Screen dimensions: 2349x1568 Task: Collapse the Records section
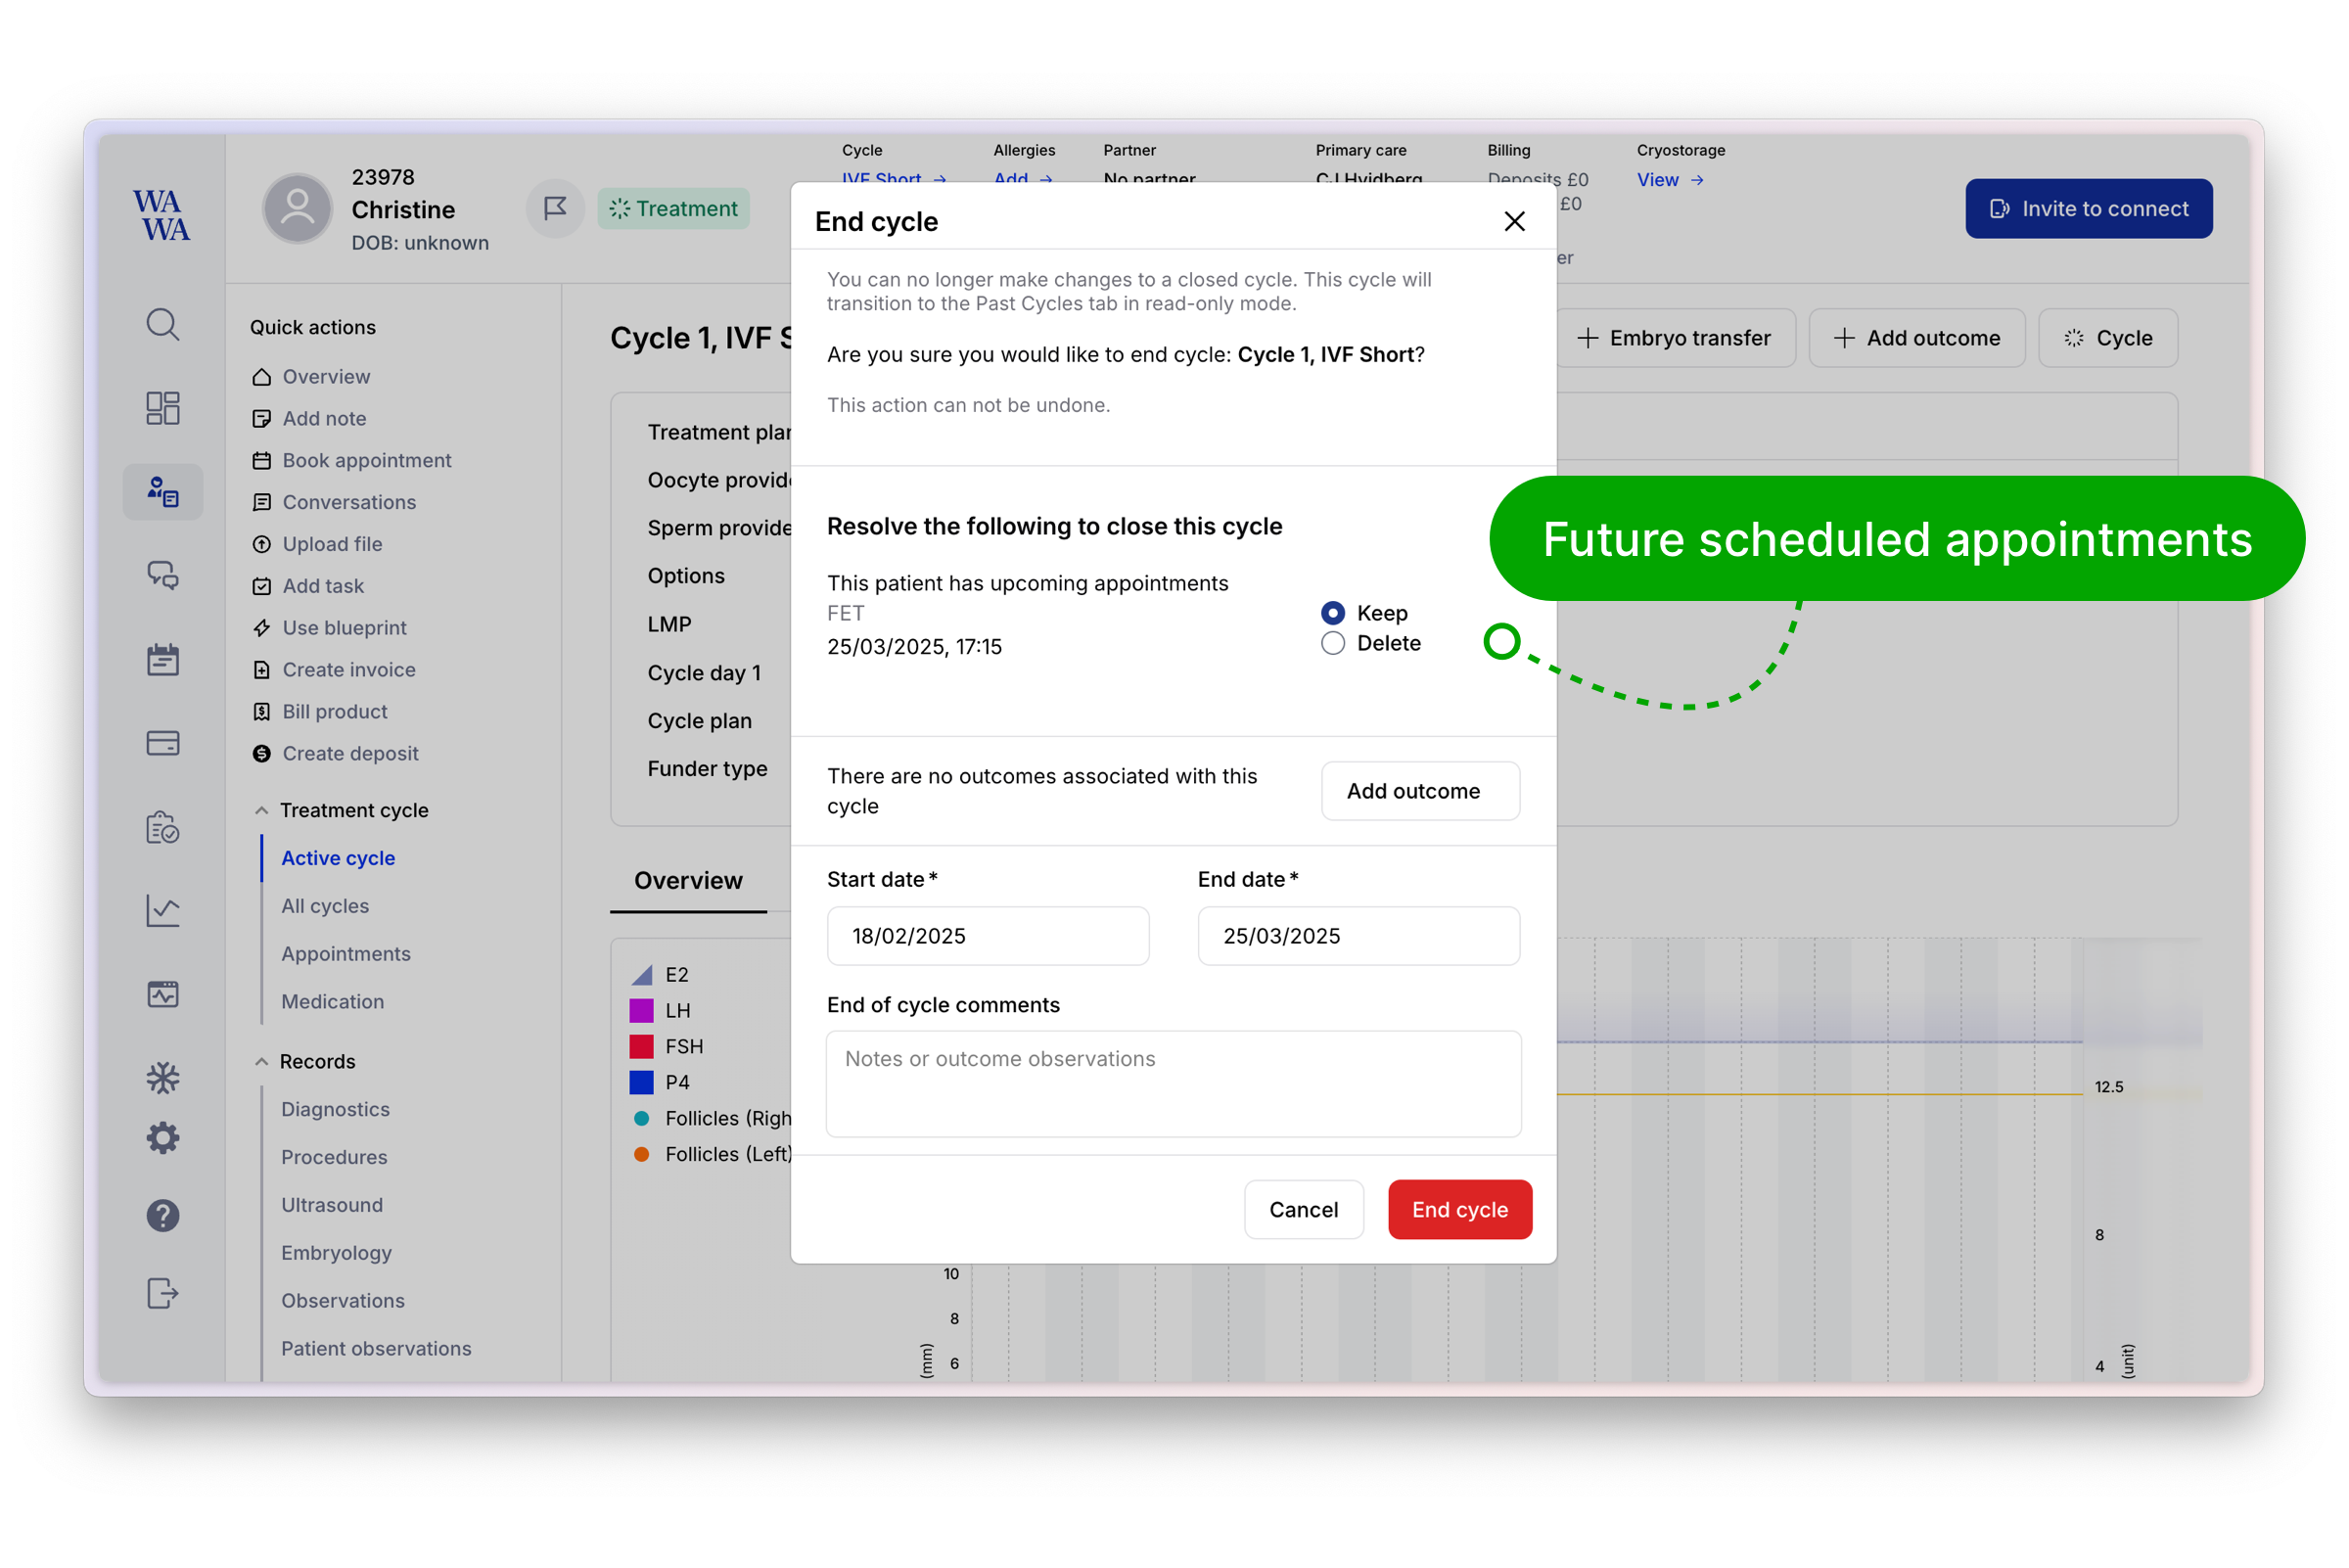[262, 1061]
